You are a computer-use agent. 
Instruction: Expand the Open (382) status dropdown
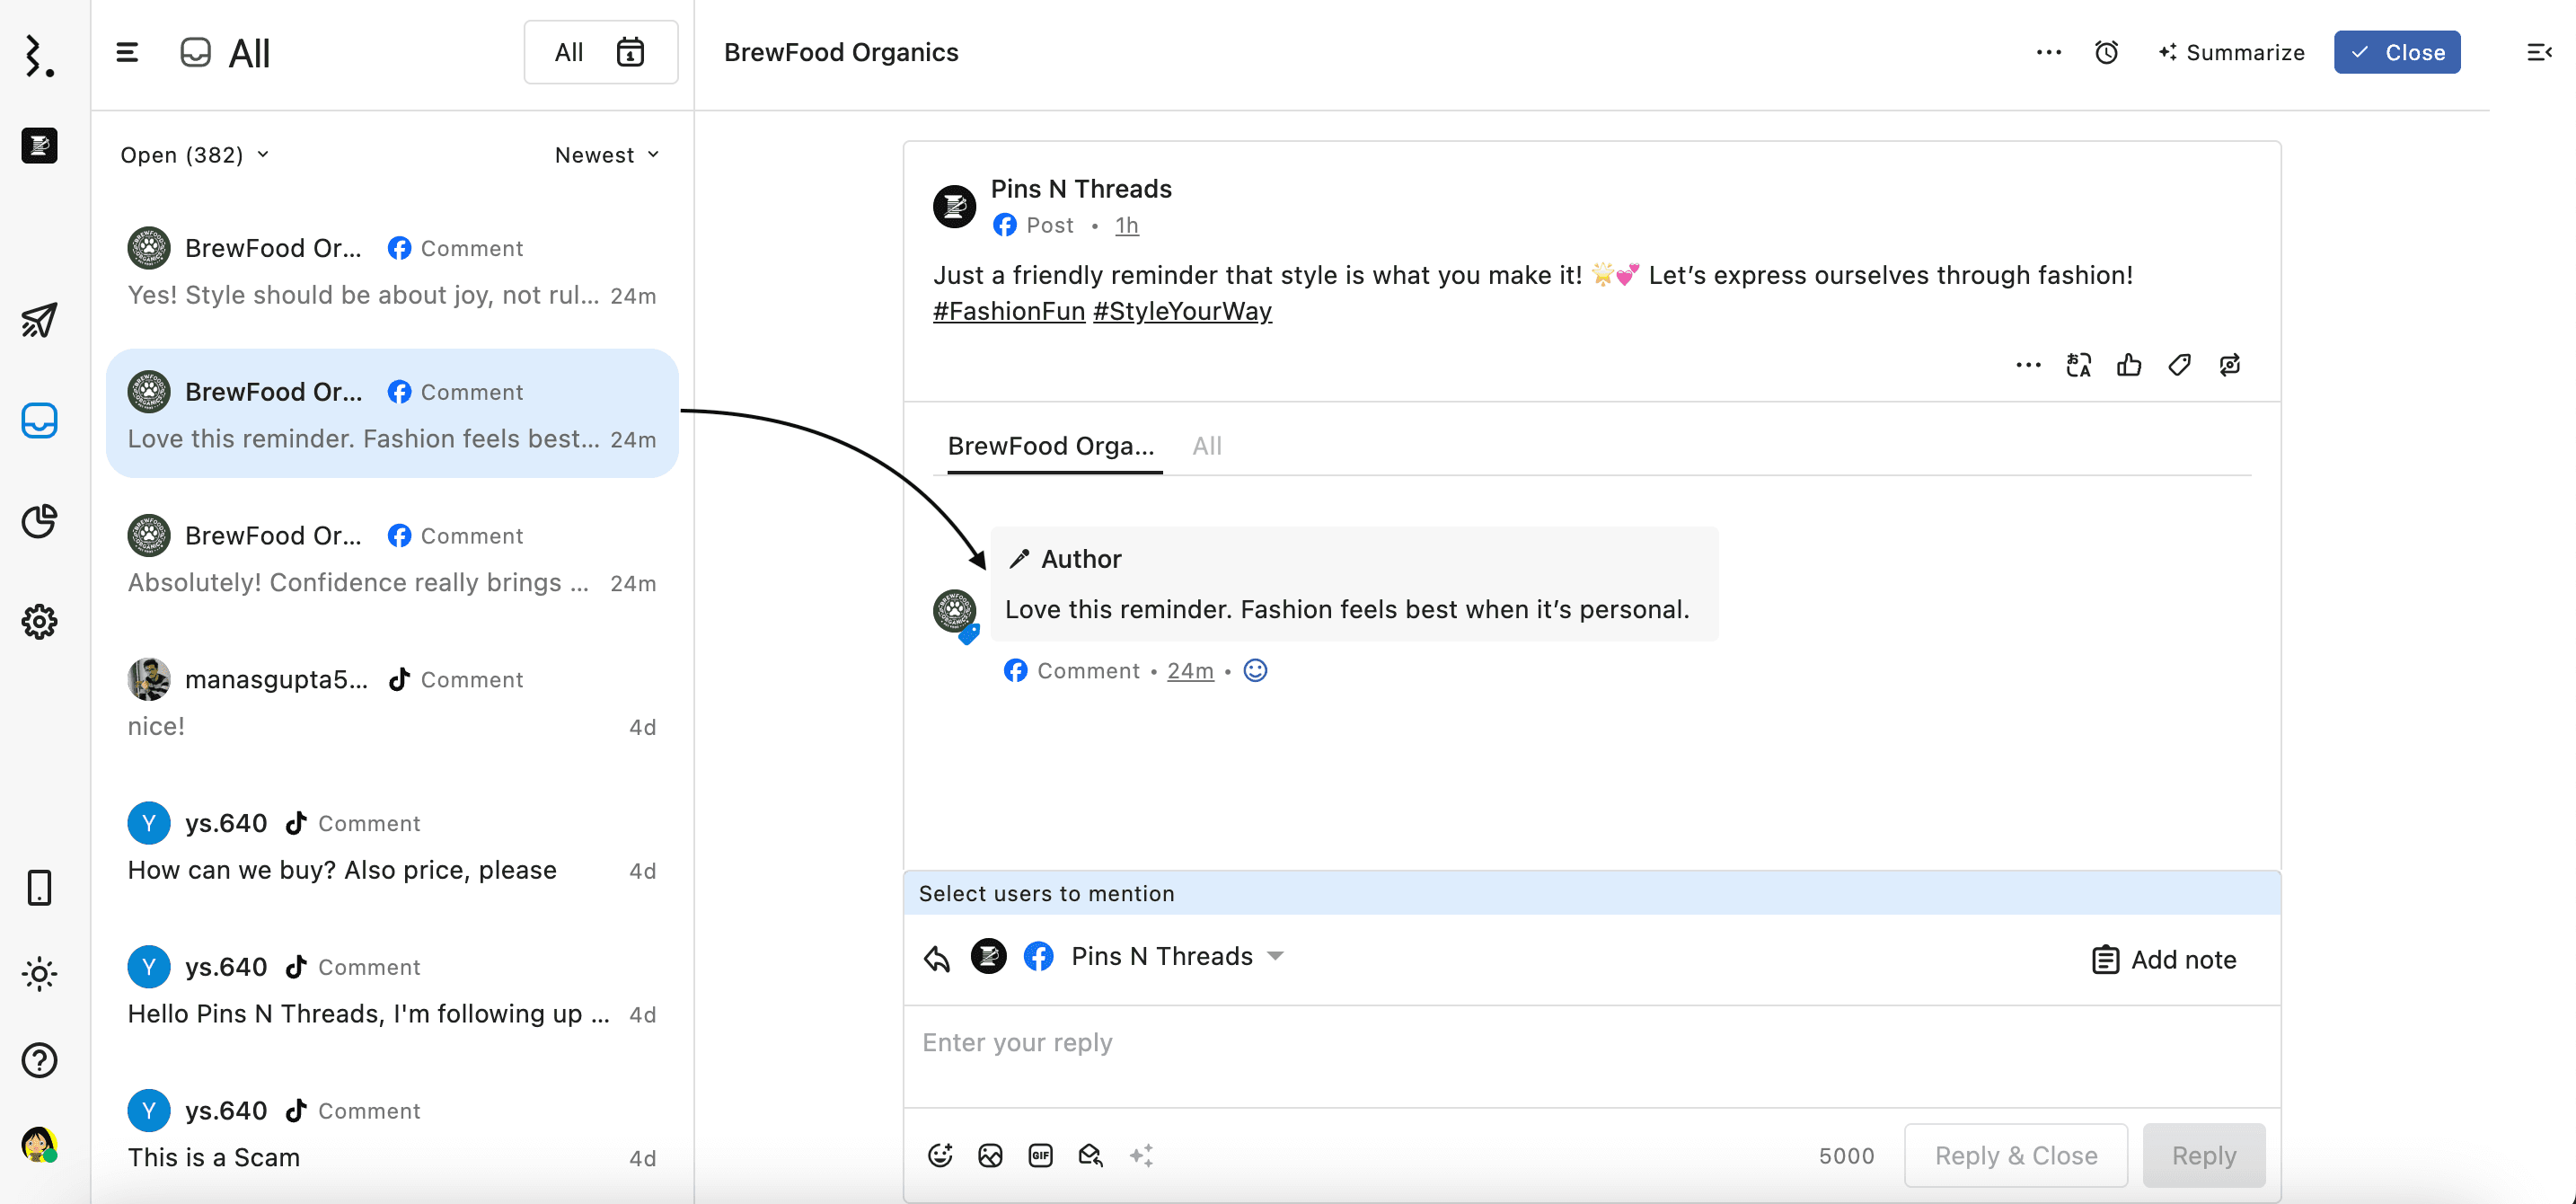(x=195, y=155)
